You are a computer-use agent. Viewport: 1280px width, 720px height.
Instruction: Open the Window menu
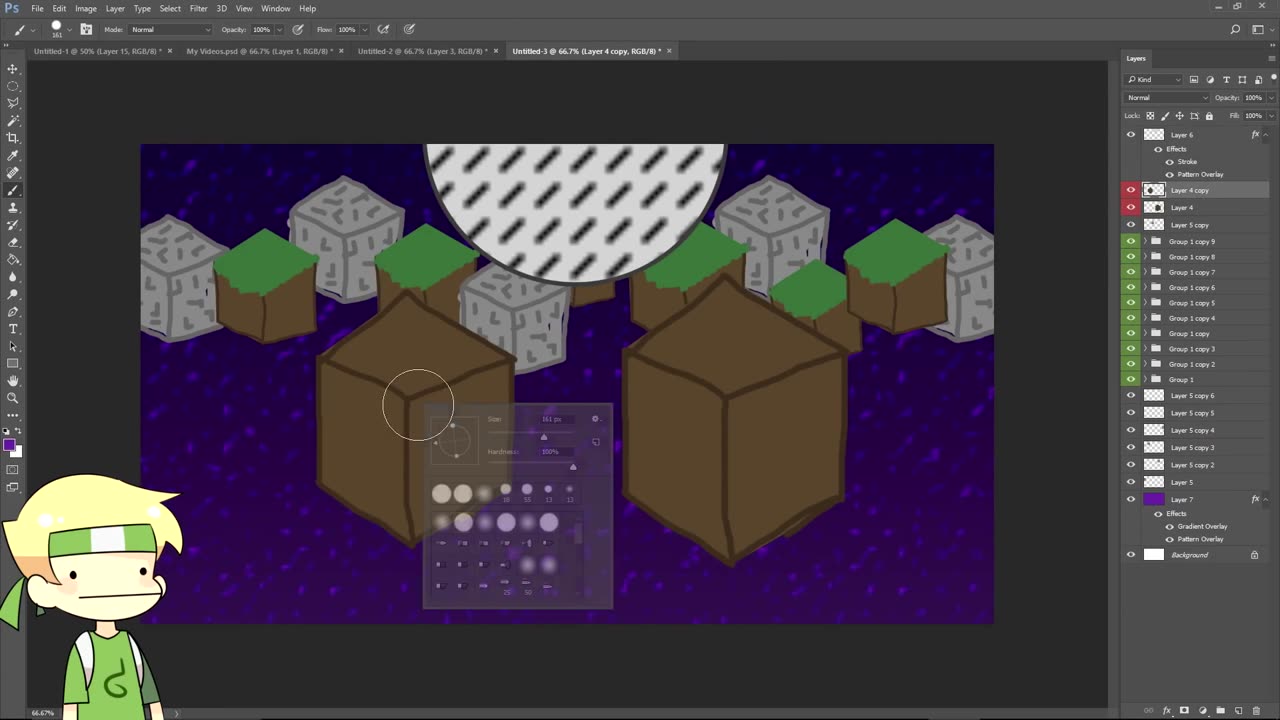275,8
